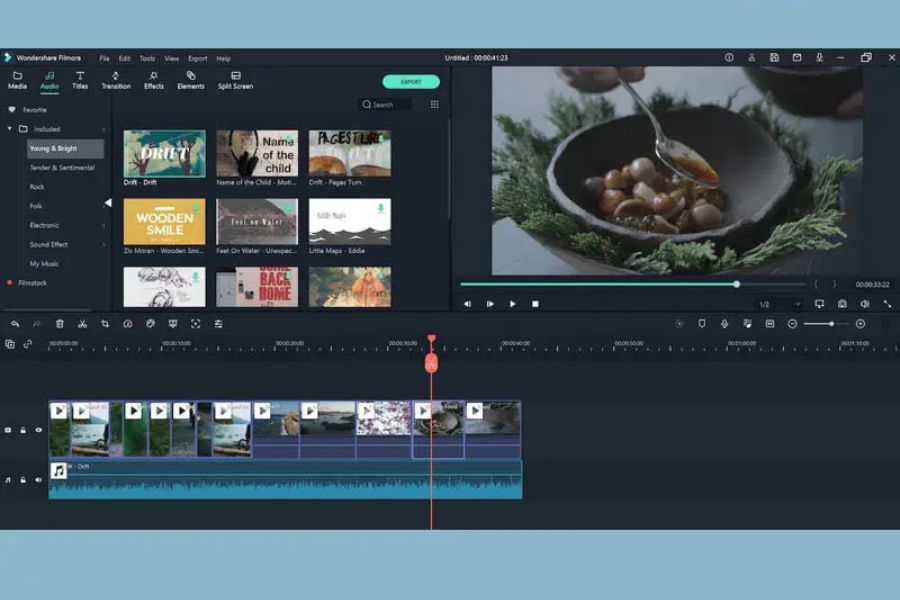Viewport: 900px width, 600px height.
Task: Open the Tools menu
Action: click(148, 59)
